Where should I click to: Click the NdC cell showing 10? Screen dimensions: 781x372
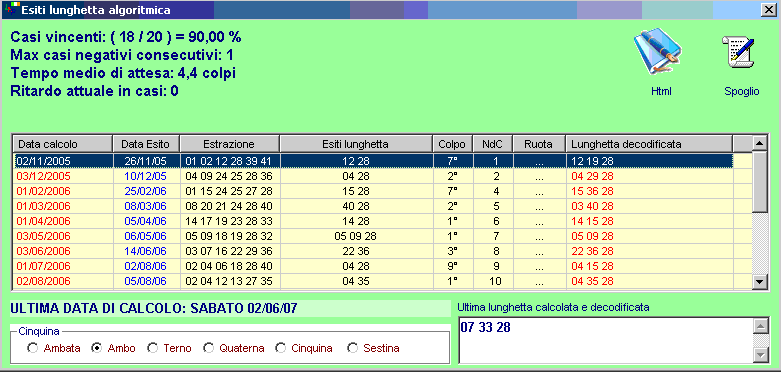coord(493,281)
